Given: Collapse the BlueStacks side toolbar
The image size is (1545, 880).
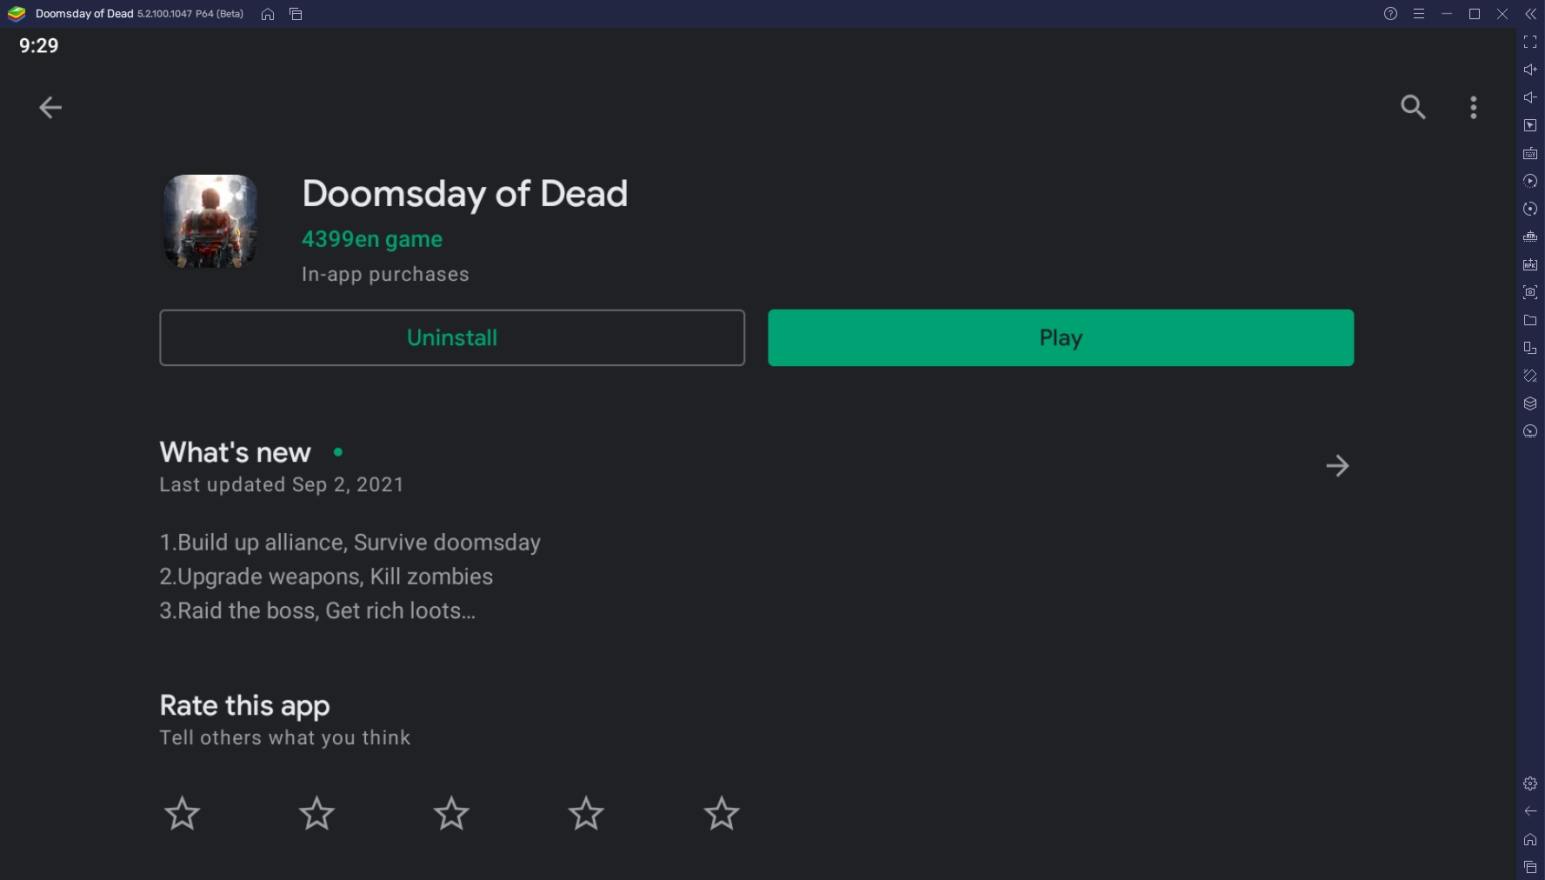Looking at the screenshot, I should click(1530, 14).
